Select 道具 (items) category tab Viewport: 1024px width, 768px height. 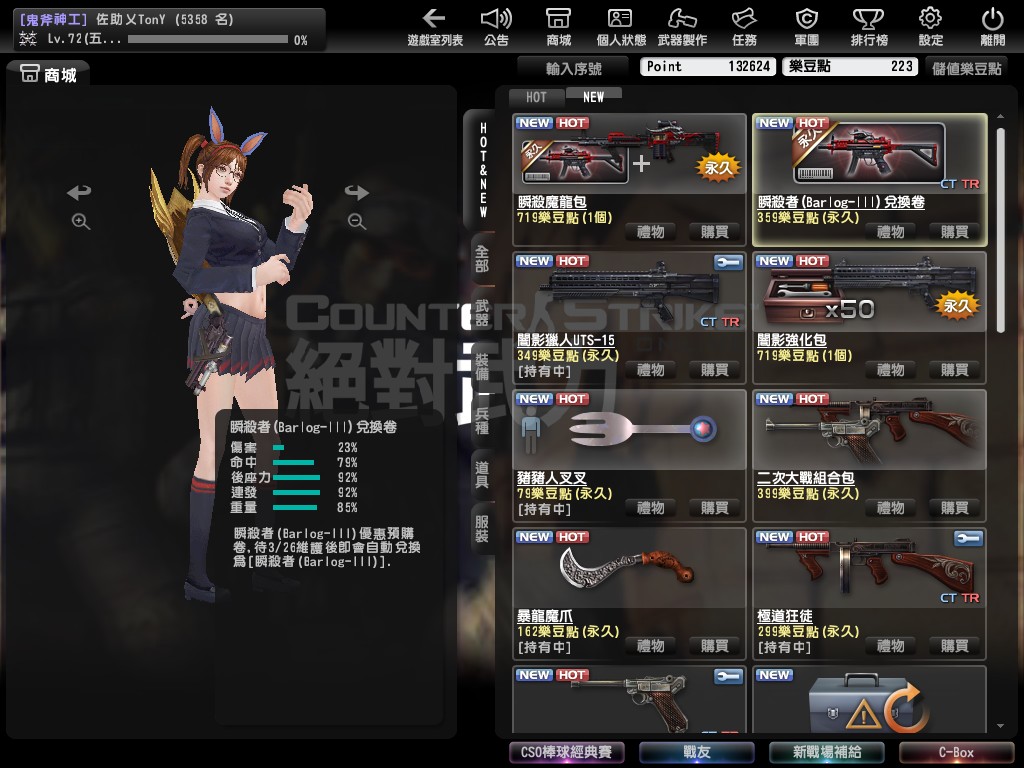tap(482, 475)
